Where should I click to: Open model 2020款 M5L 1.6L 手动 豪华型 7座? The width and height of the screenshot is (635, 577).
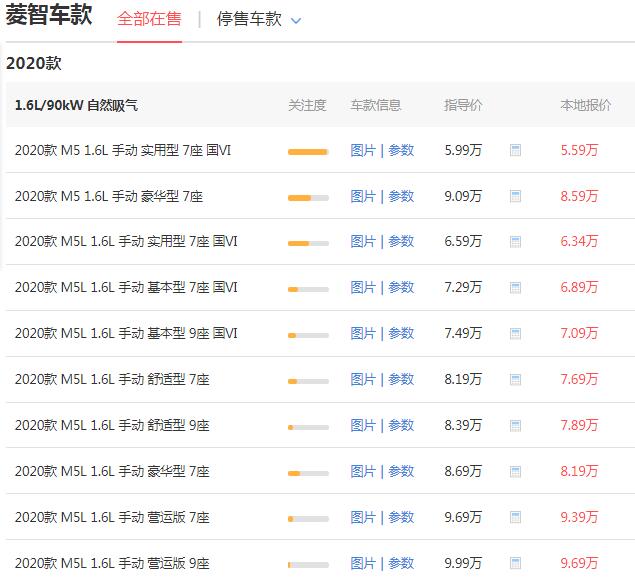[112, 471]
